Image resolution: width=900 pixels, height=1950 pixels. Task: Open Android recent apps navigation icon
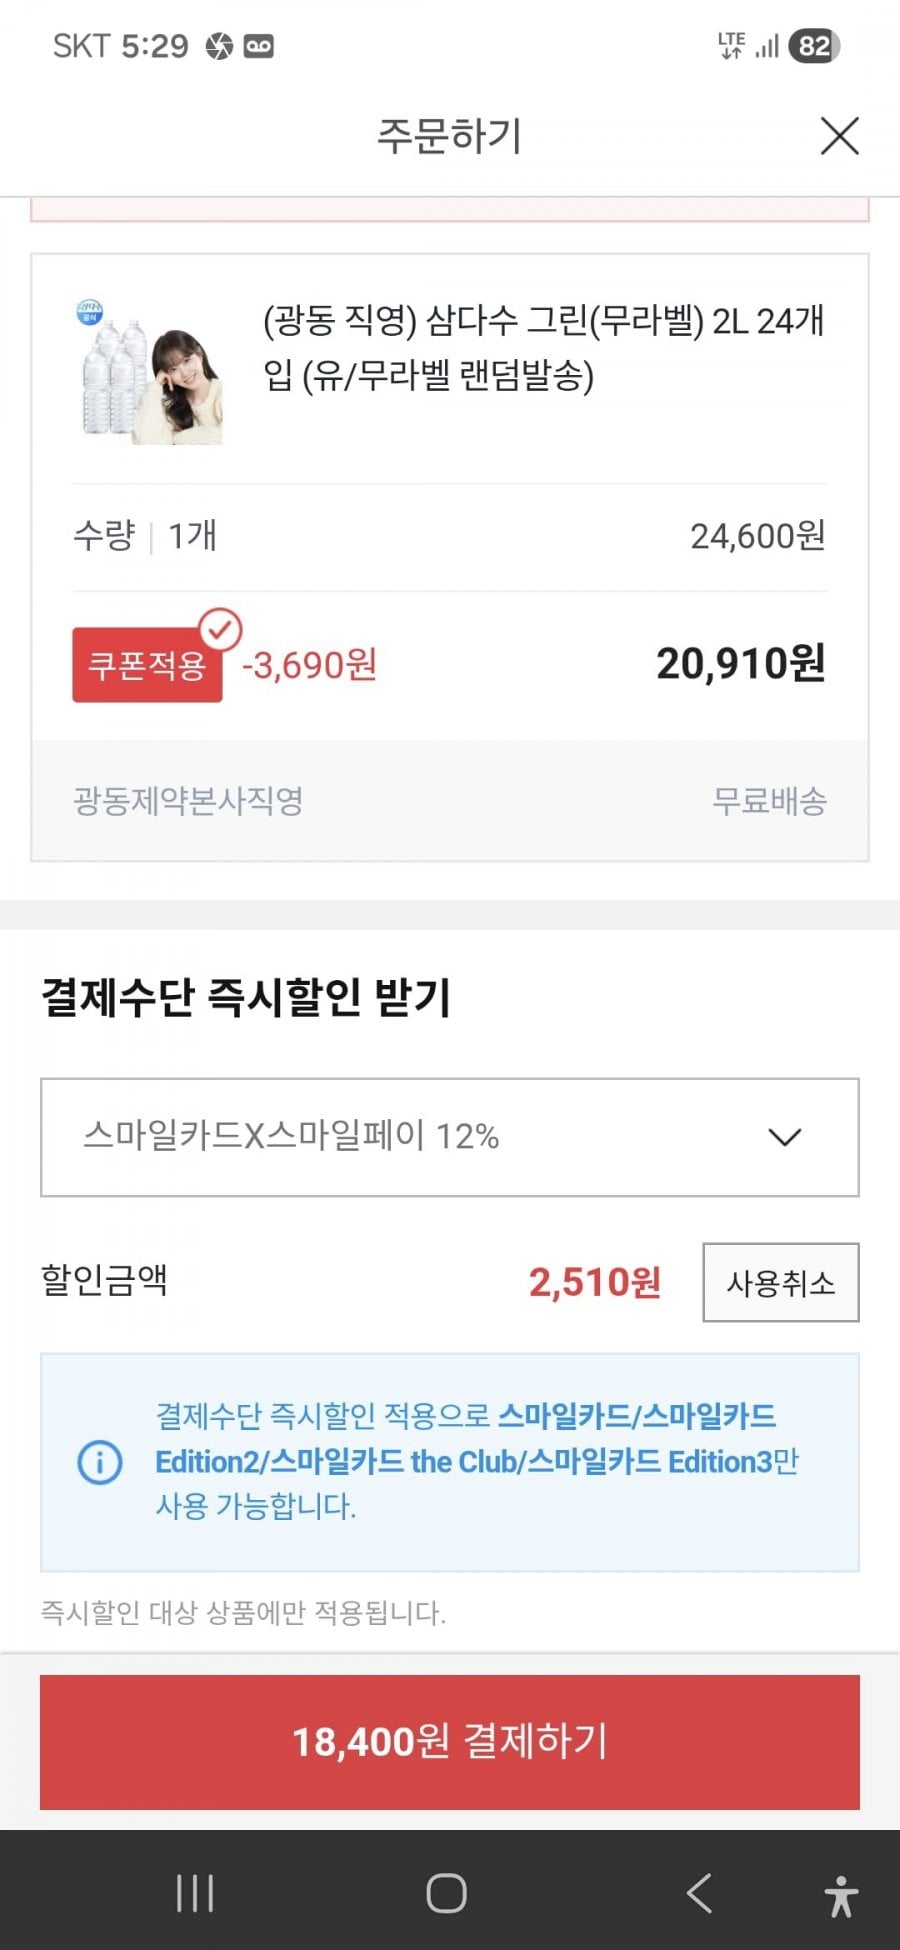click(194, 1892)
